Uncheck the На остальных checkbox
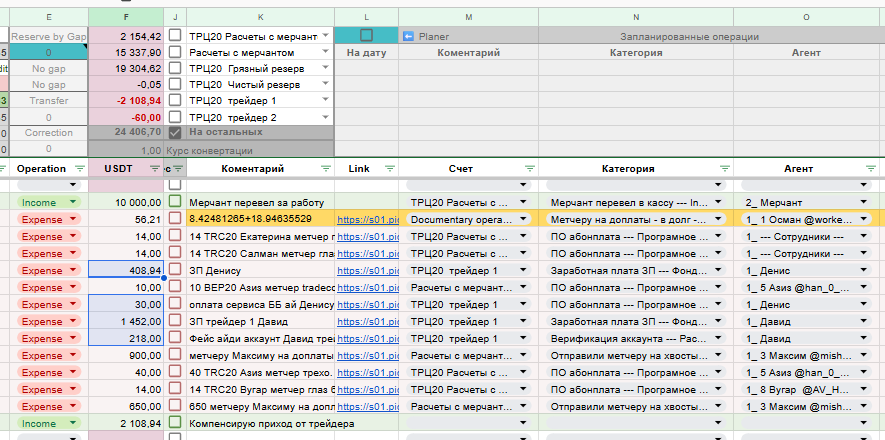 tap(175, 133)
